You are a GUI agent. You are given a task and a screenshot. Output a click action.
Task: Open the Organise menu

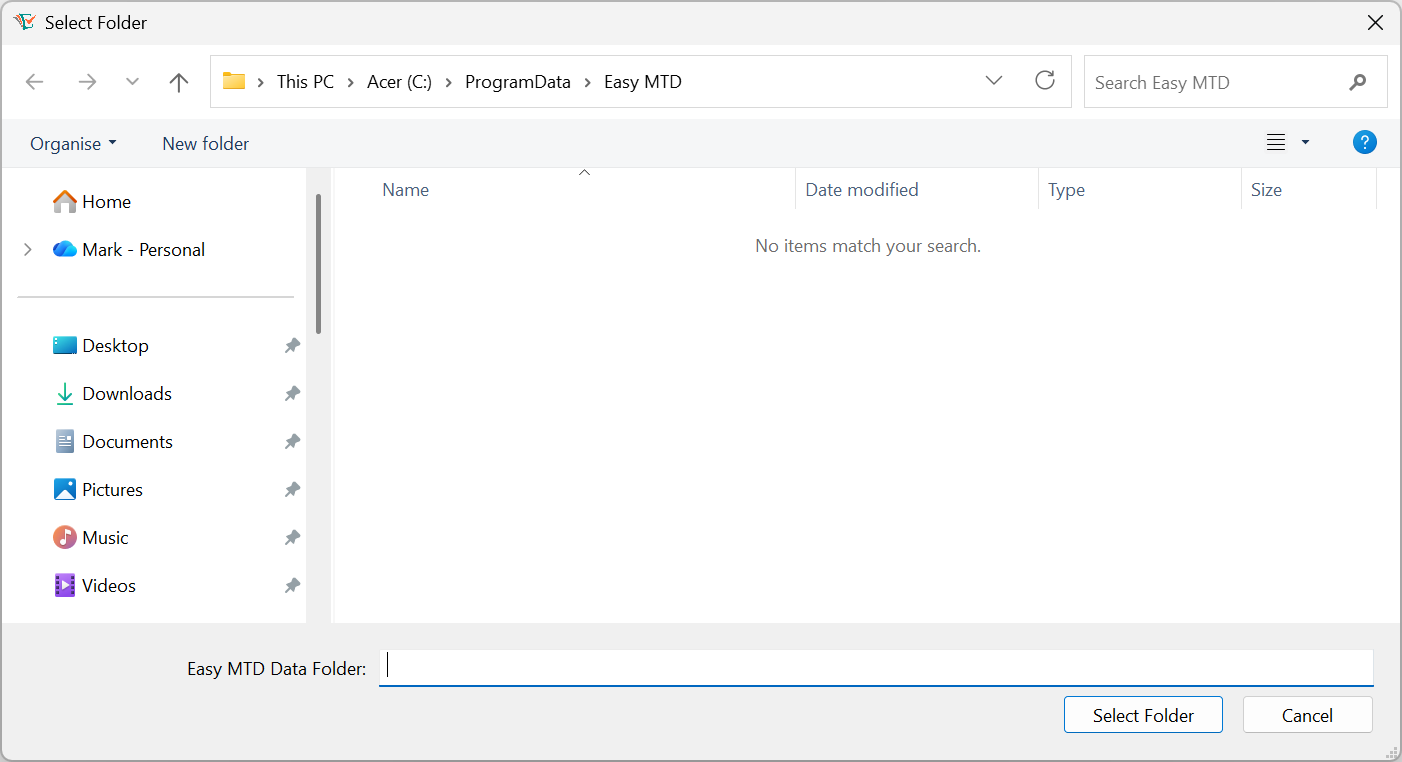pos(73,143)
